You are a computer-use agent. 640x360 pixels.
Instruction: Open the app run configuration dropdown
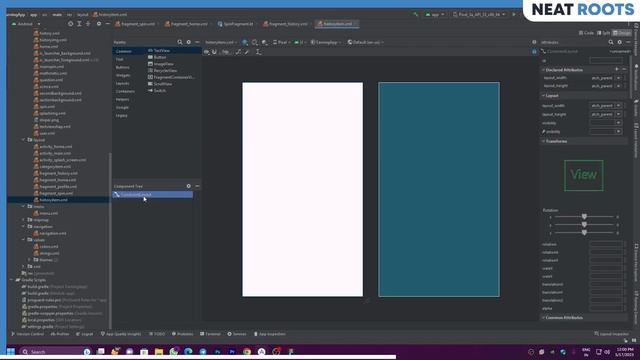pos(435,14)
